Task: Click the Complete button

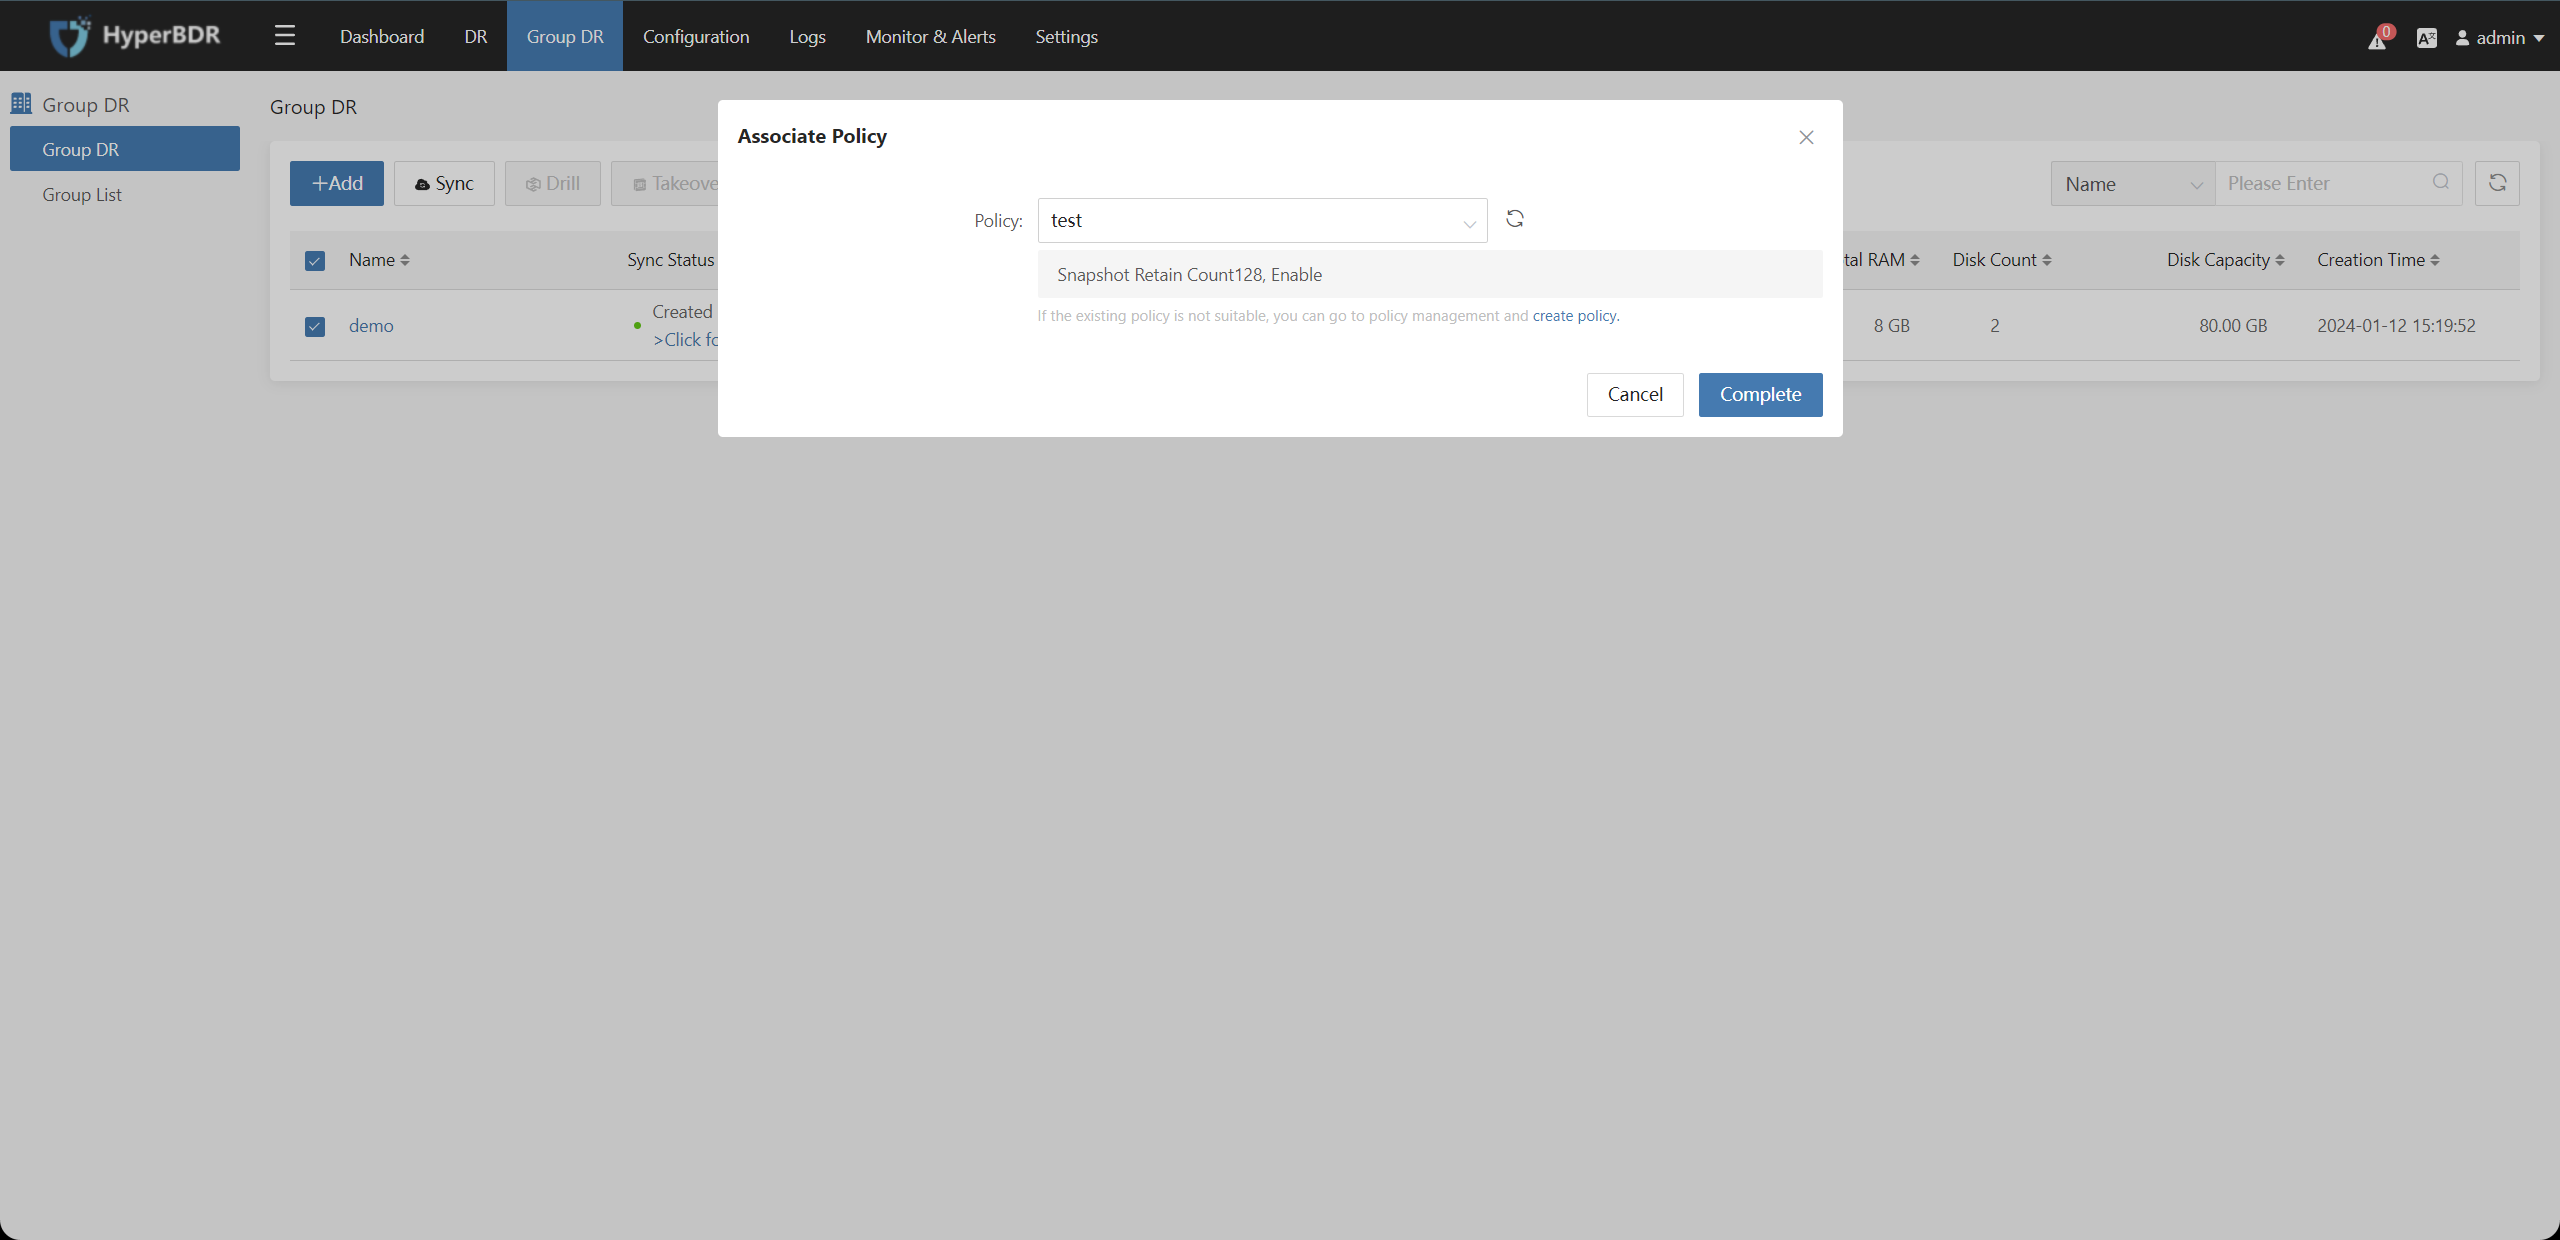Action: (x=1760, y=393)
